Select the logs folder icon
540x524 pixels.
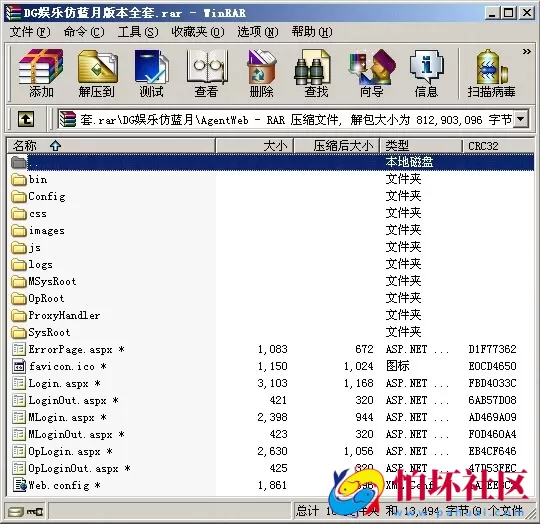click(19, 265)
